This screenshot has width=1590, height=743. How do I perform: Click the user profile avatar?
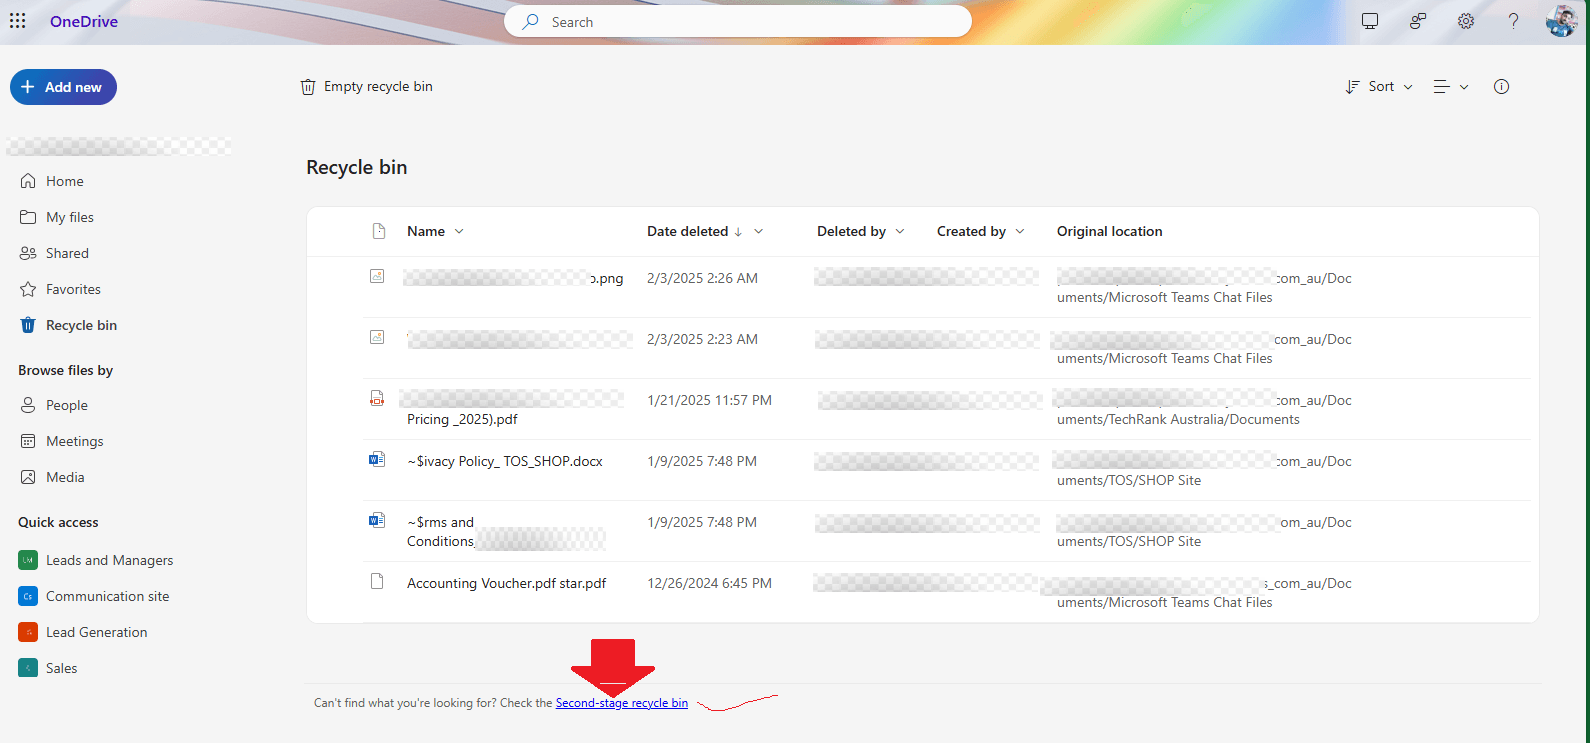point(1560,21)
